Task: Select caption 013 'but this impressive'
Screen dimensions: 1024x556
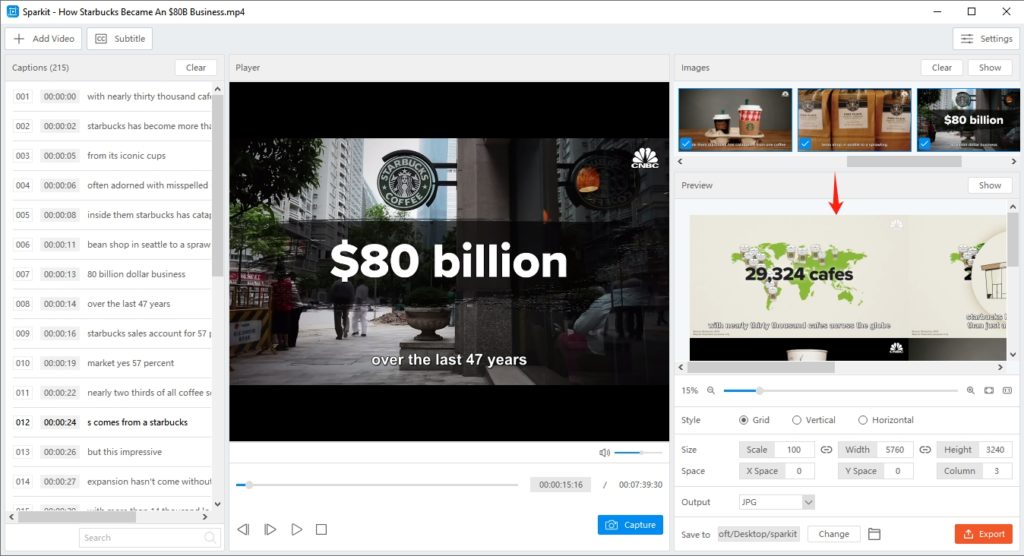Action: pos(112,451)
